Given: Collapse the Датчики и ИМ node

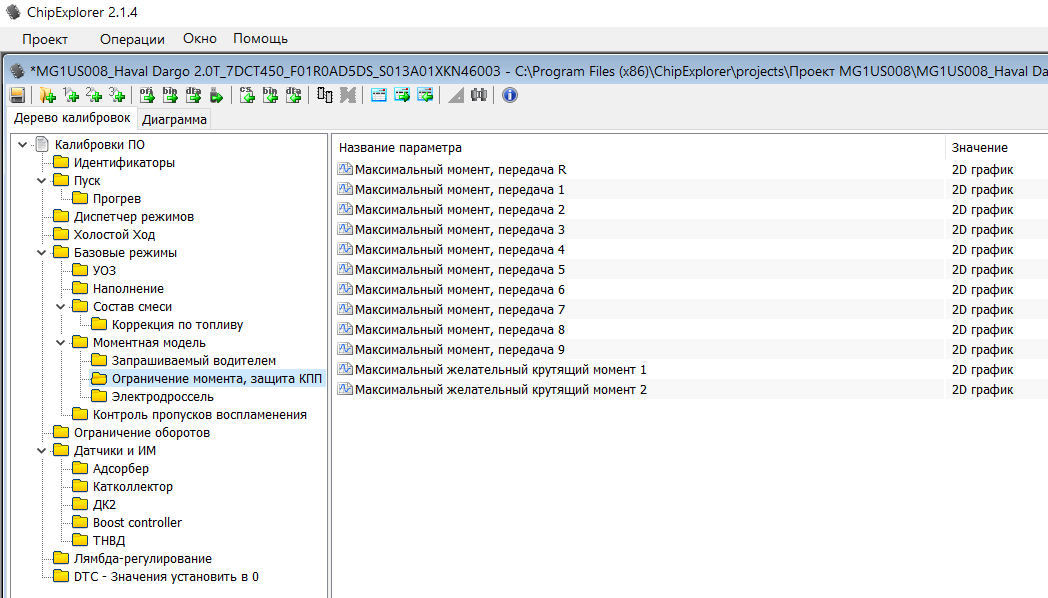Looking at the screenshot, I should (41, 451).
